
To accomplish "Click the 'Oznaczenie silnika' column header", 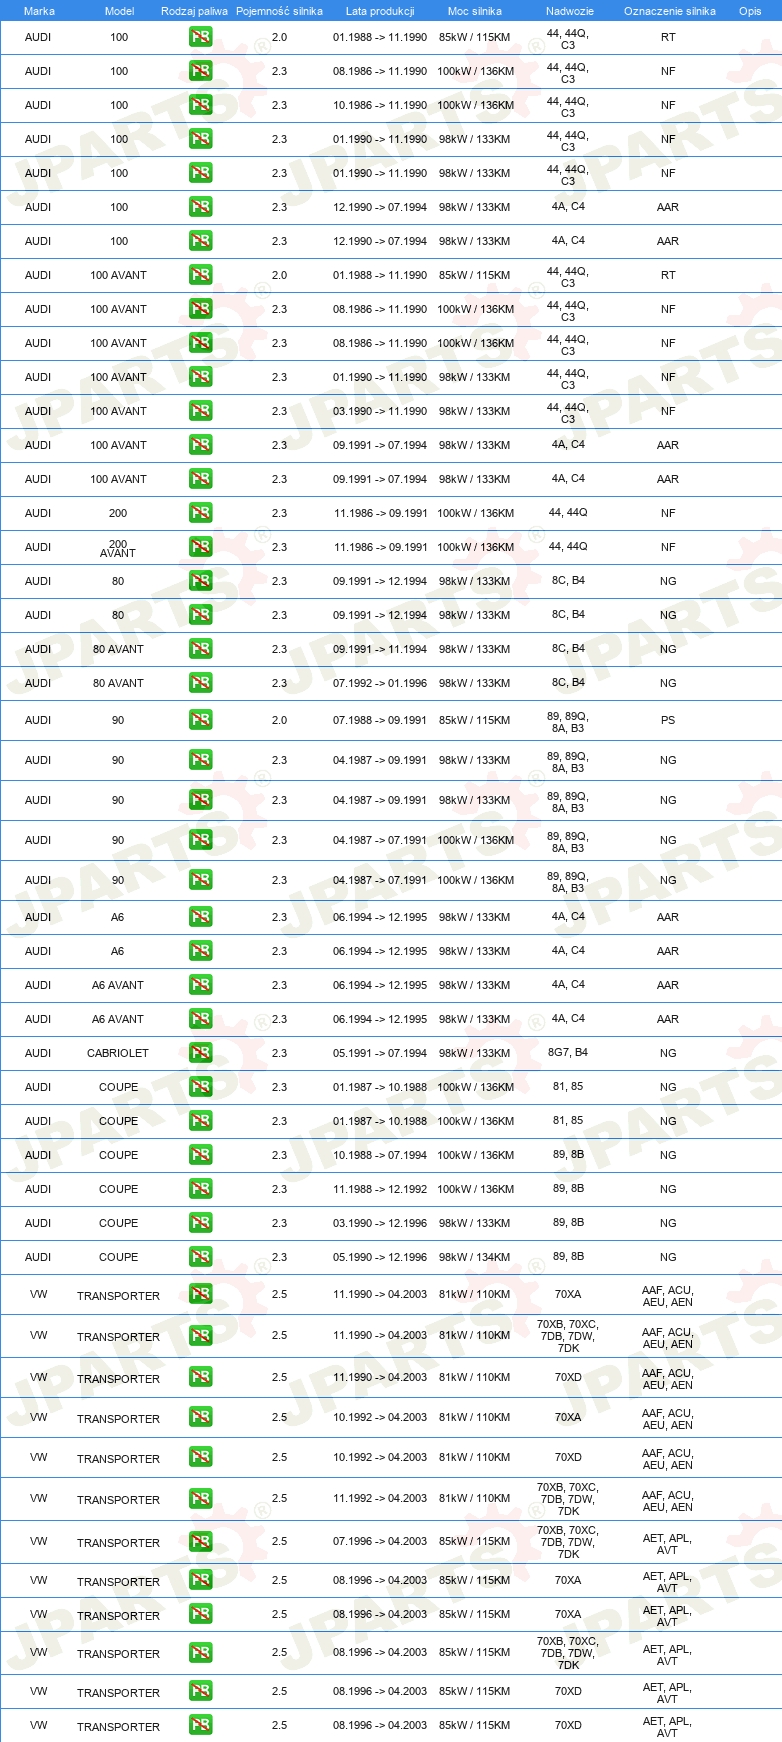I will [x=670, y=11].
